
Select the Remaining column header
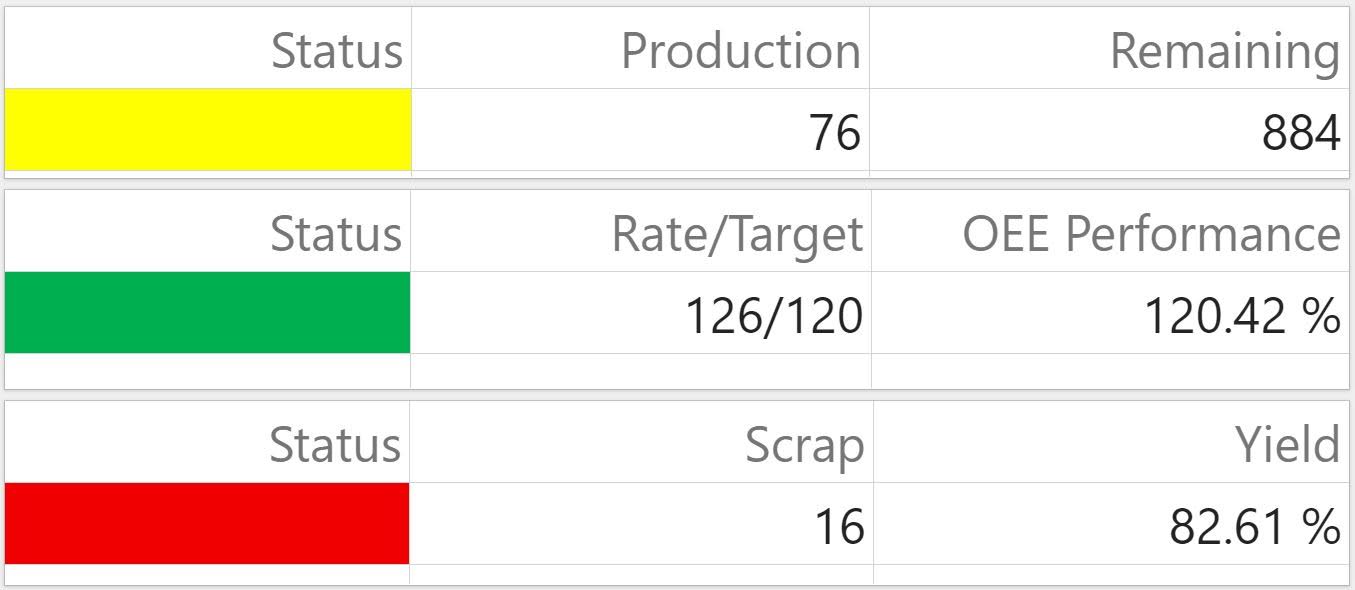1224,50
